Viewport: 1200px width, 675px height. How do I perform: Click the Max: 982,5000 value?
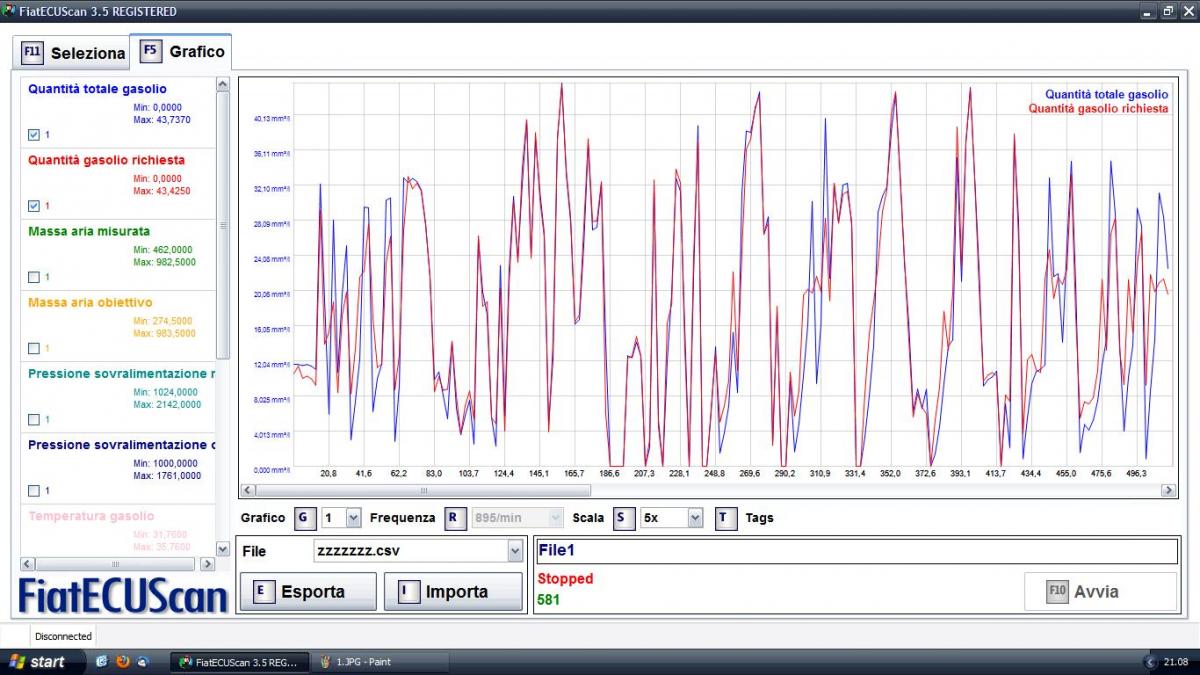coord(165,262)
